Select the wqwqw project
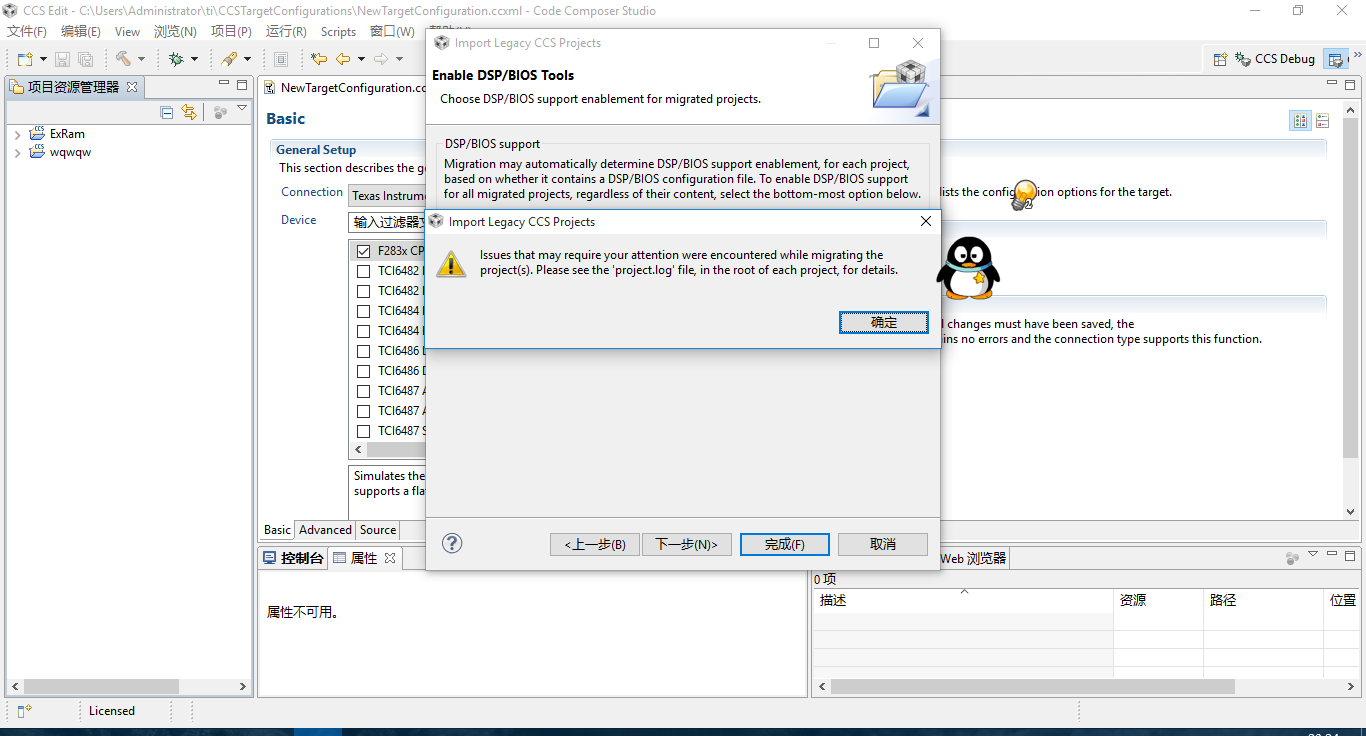1366x736 pixels. (70, 153)
